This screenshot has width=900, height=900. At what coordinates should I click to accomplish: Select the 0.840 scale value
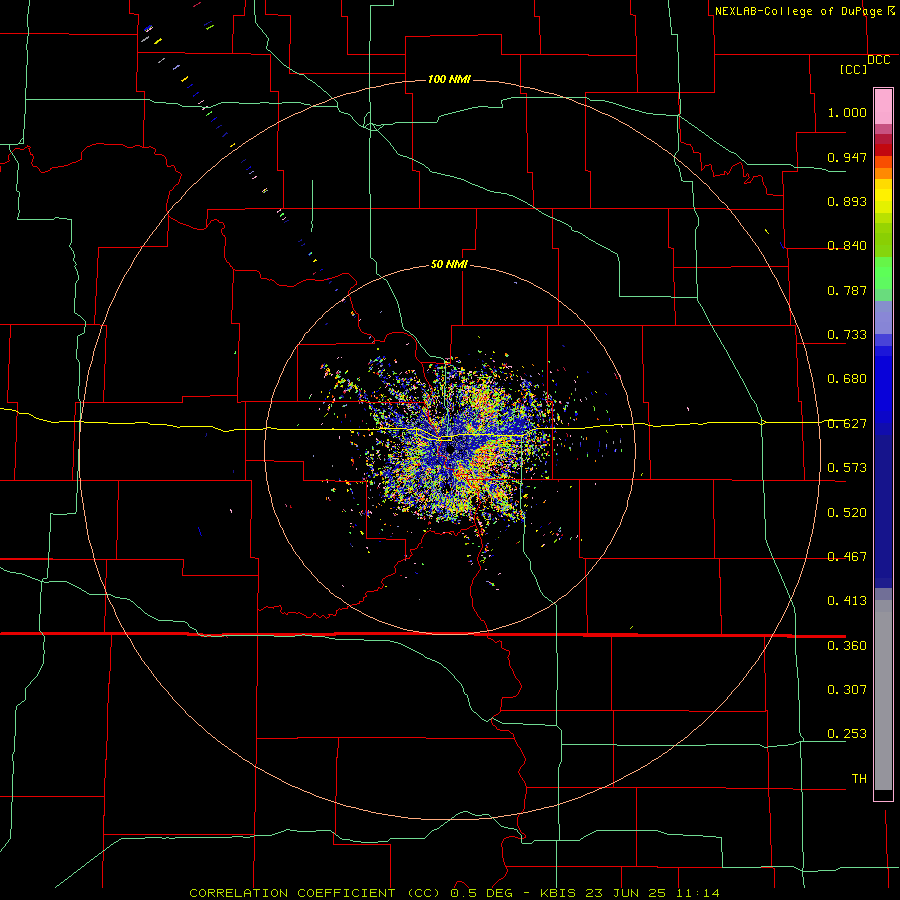coord(847,246)
